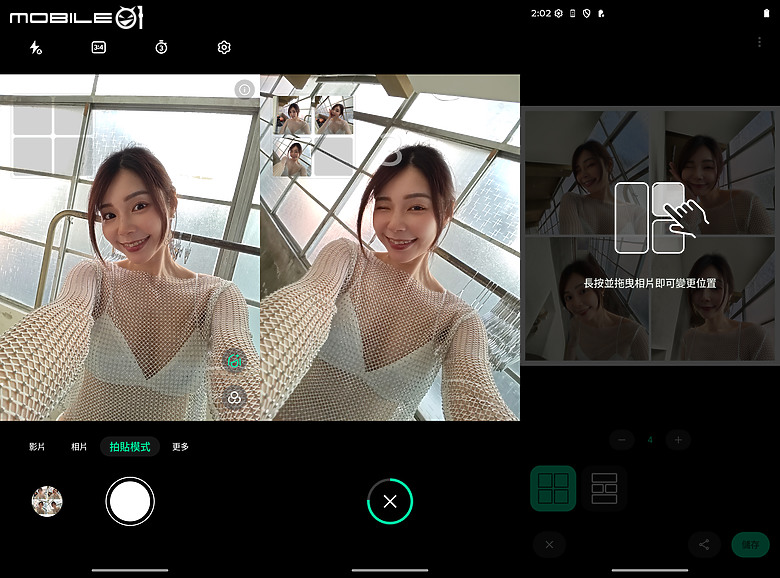780x578 pixels.
Task: Tap the photo count value 4
Action: pos(650,440)
